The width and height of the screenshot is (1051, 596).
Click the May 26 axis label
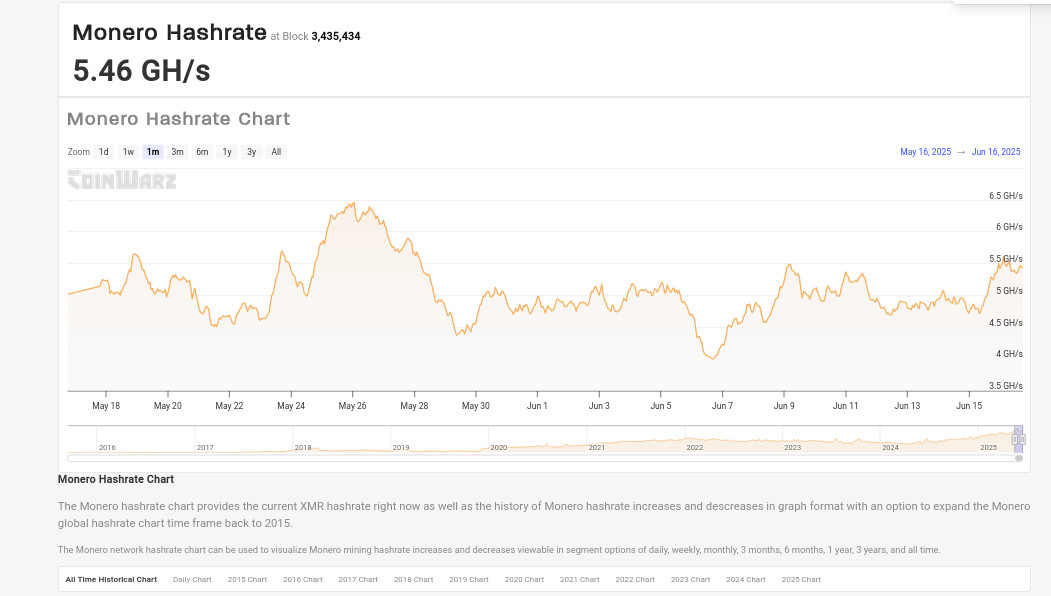click(353, 406)
